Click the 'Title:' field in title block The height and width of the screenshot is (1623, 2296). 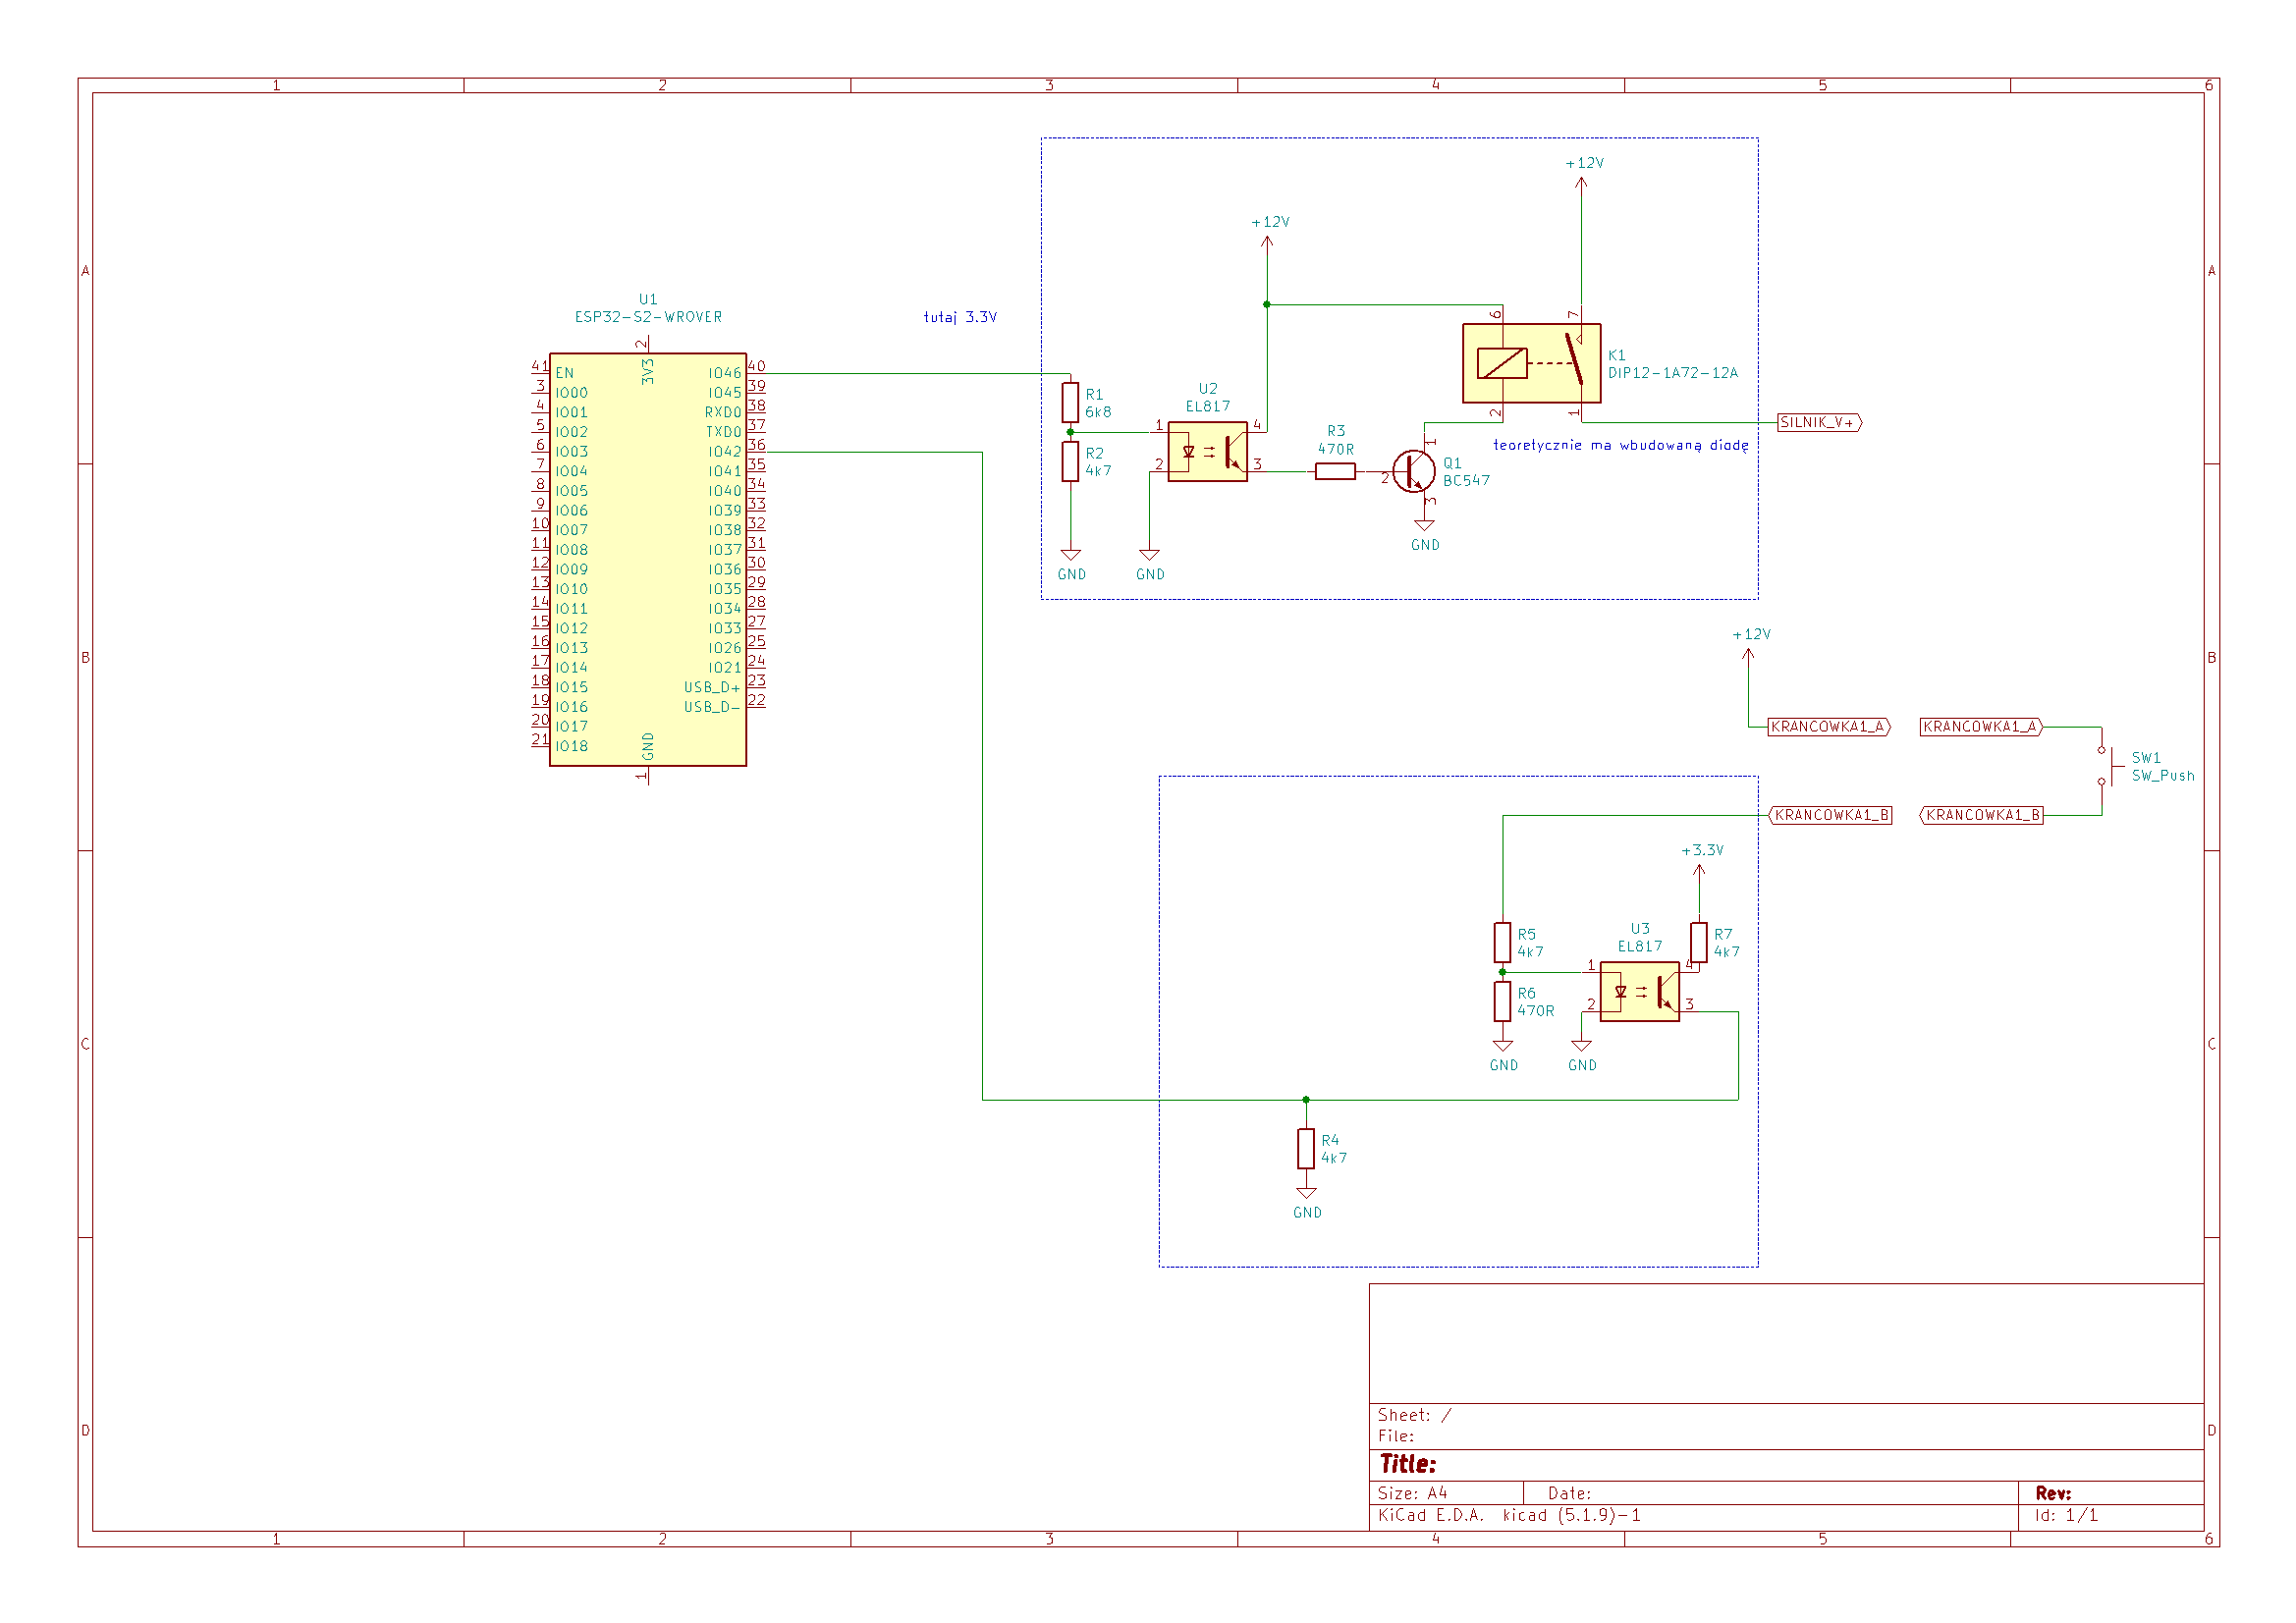1408,1464
